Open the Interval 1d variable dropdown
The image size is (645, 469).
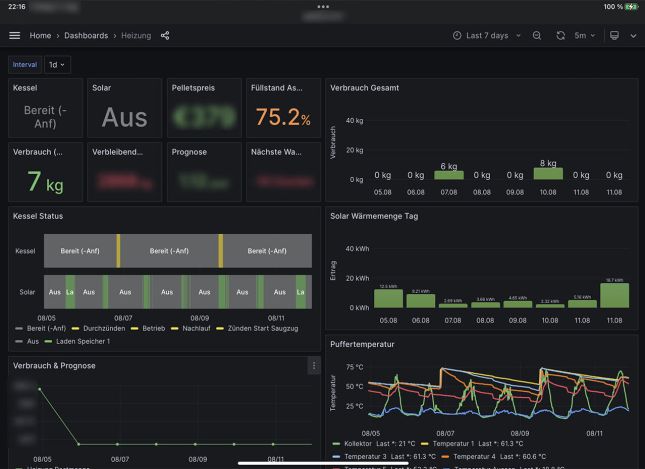click(x=57, y=65)
